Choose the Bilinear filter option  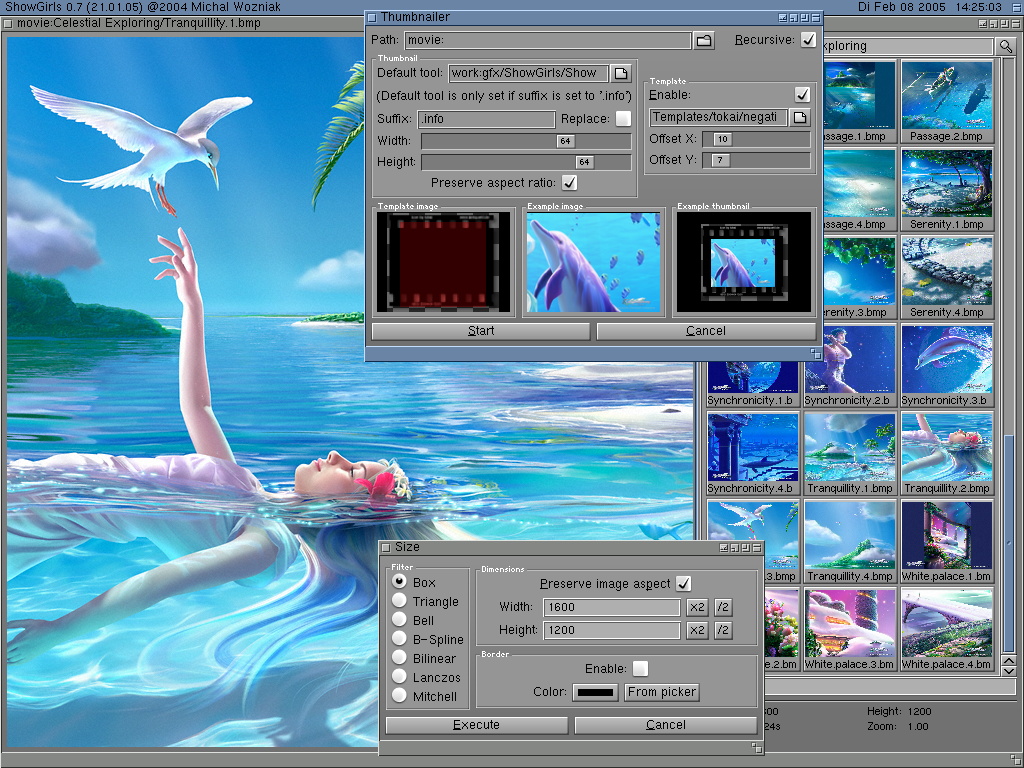tap(400, 658)
